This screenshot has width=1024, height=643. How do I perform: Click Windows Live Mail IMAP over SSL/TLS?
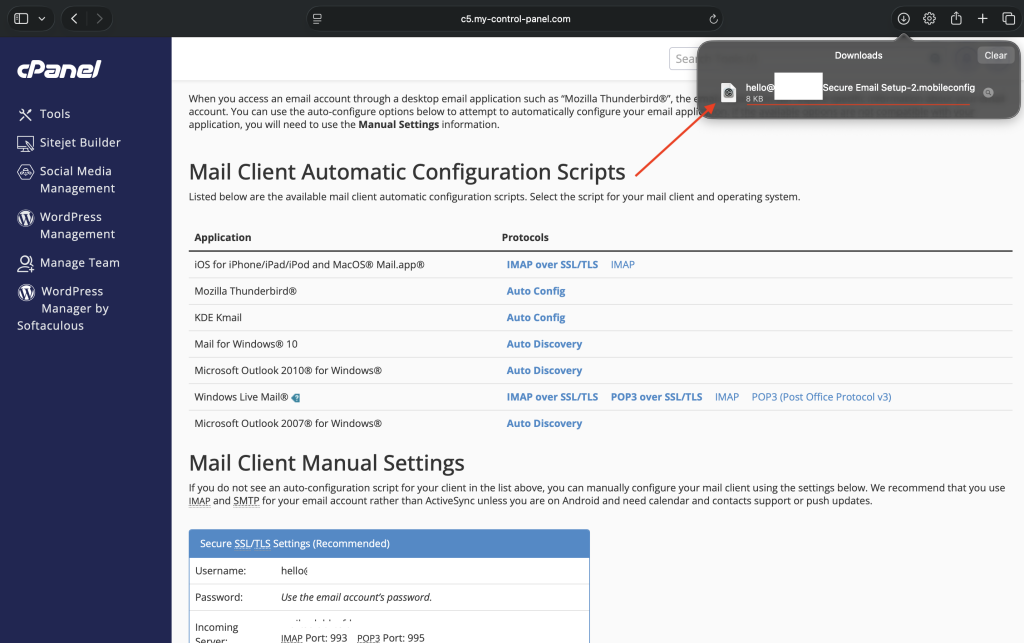pyautogui.click(x=552, y=397)
